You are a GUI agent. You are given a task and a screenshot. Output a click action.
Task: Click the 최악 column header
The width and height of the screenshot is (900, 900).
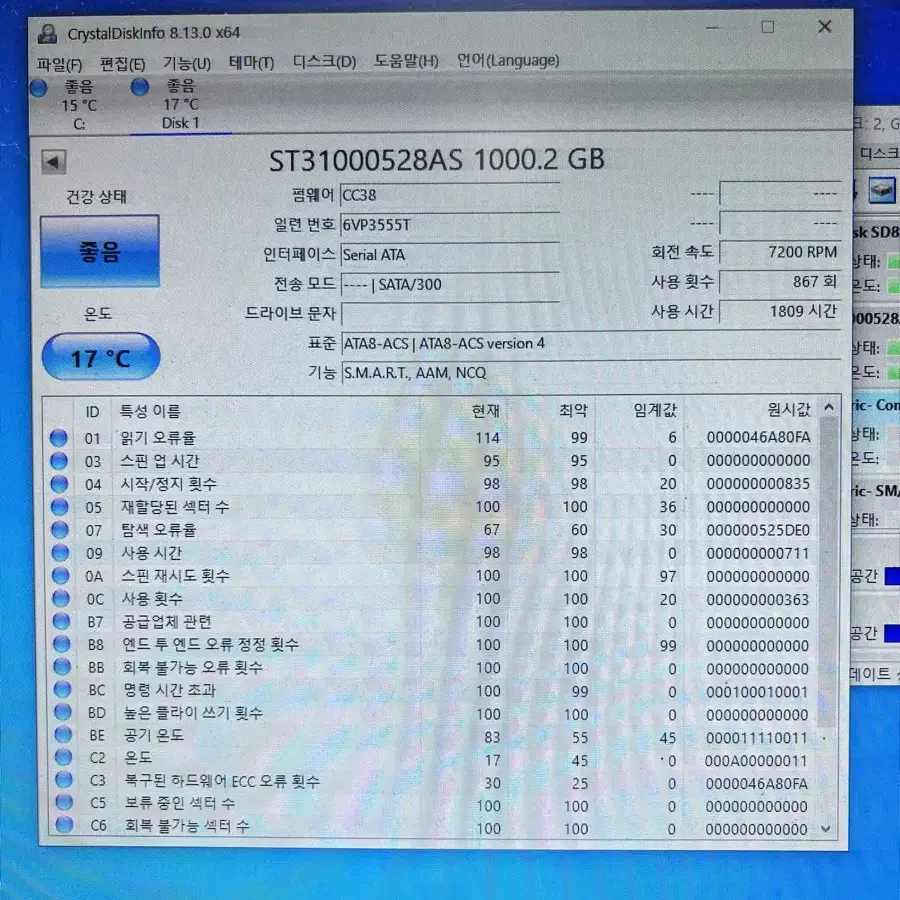573,410
